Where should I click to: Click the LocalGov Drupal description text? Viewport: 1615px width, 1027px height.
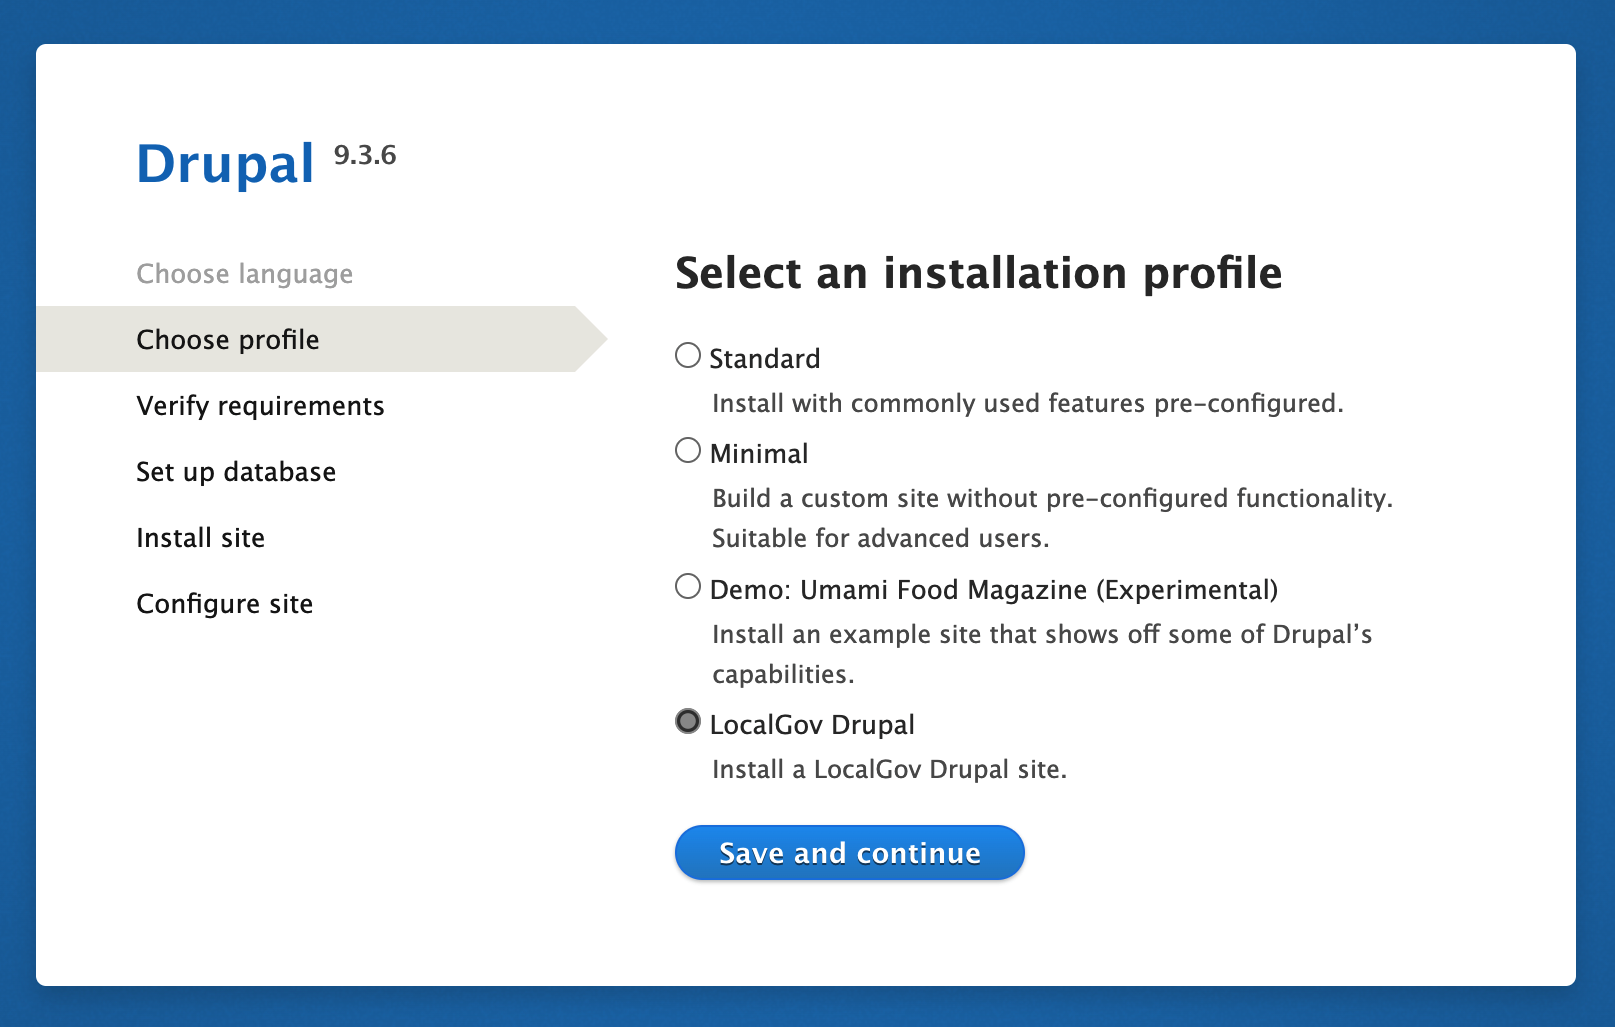pyautogui.click(x=889, y=769)
